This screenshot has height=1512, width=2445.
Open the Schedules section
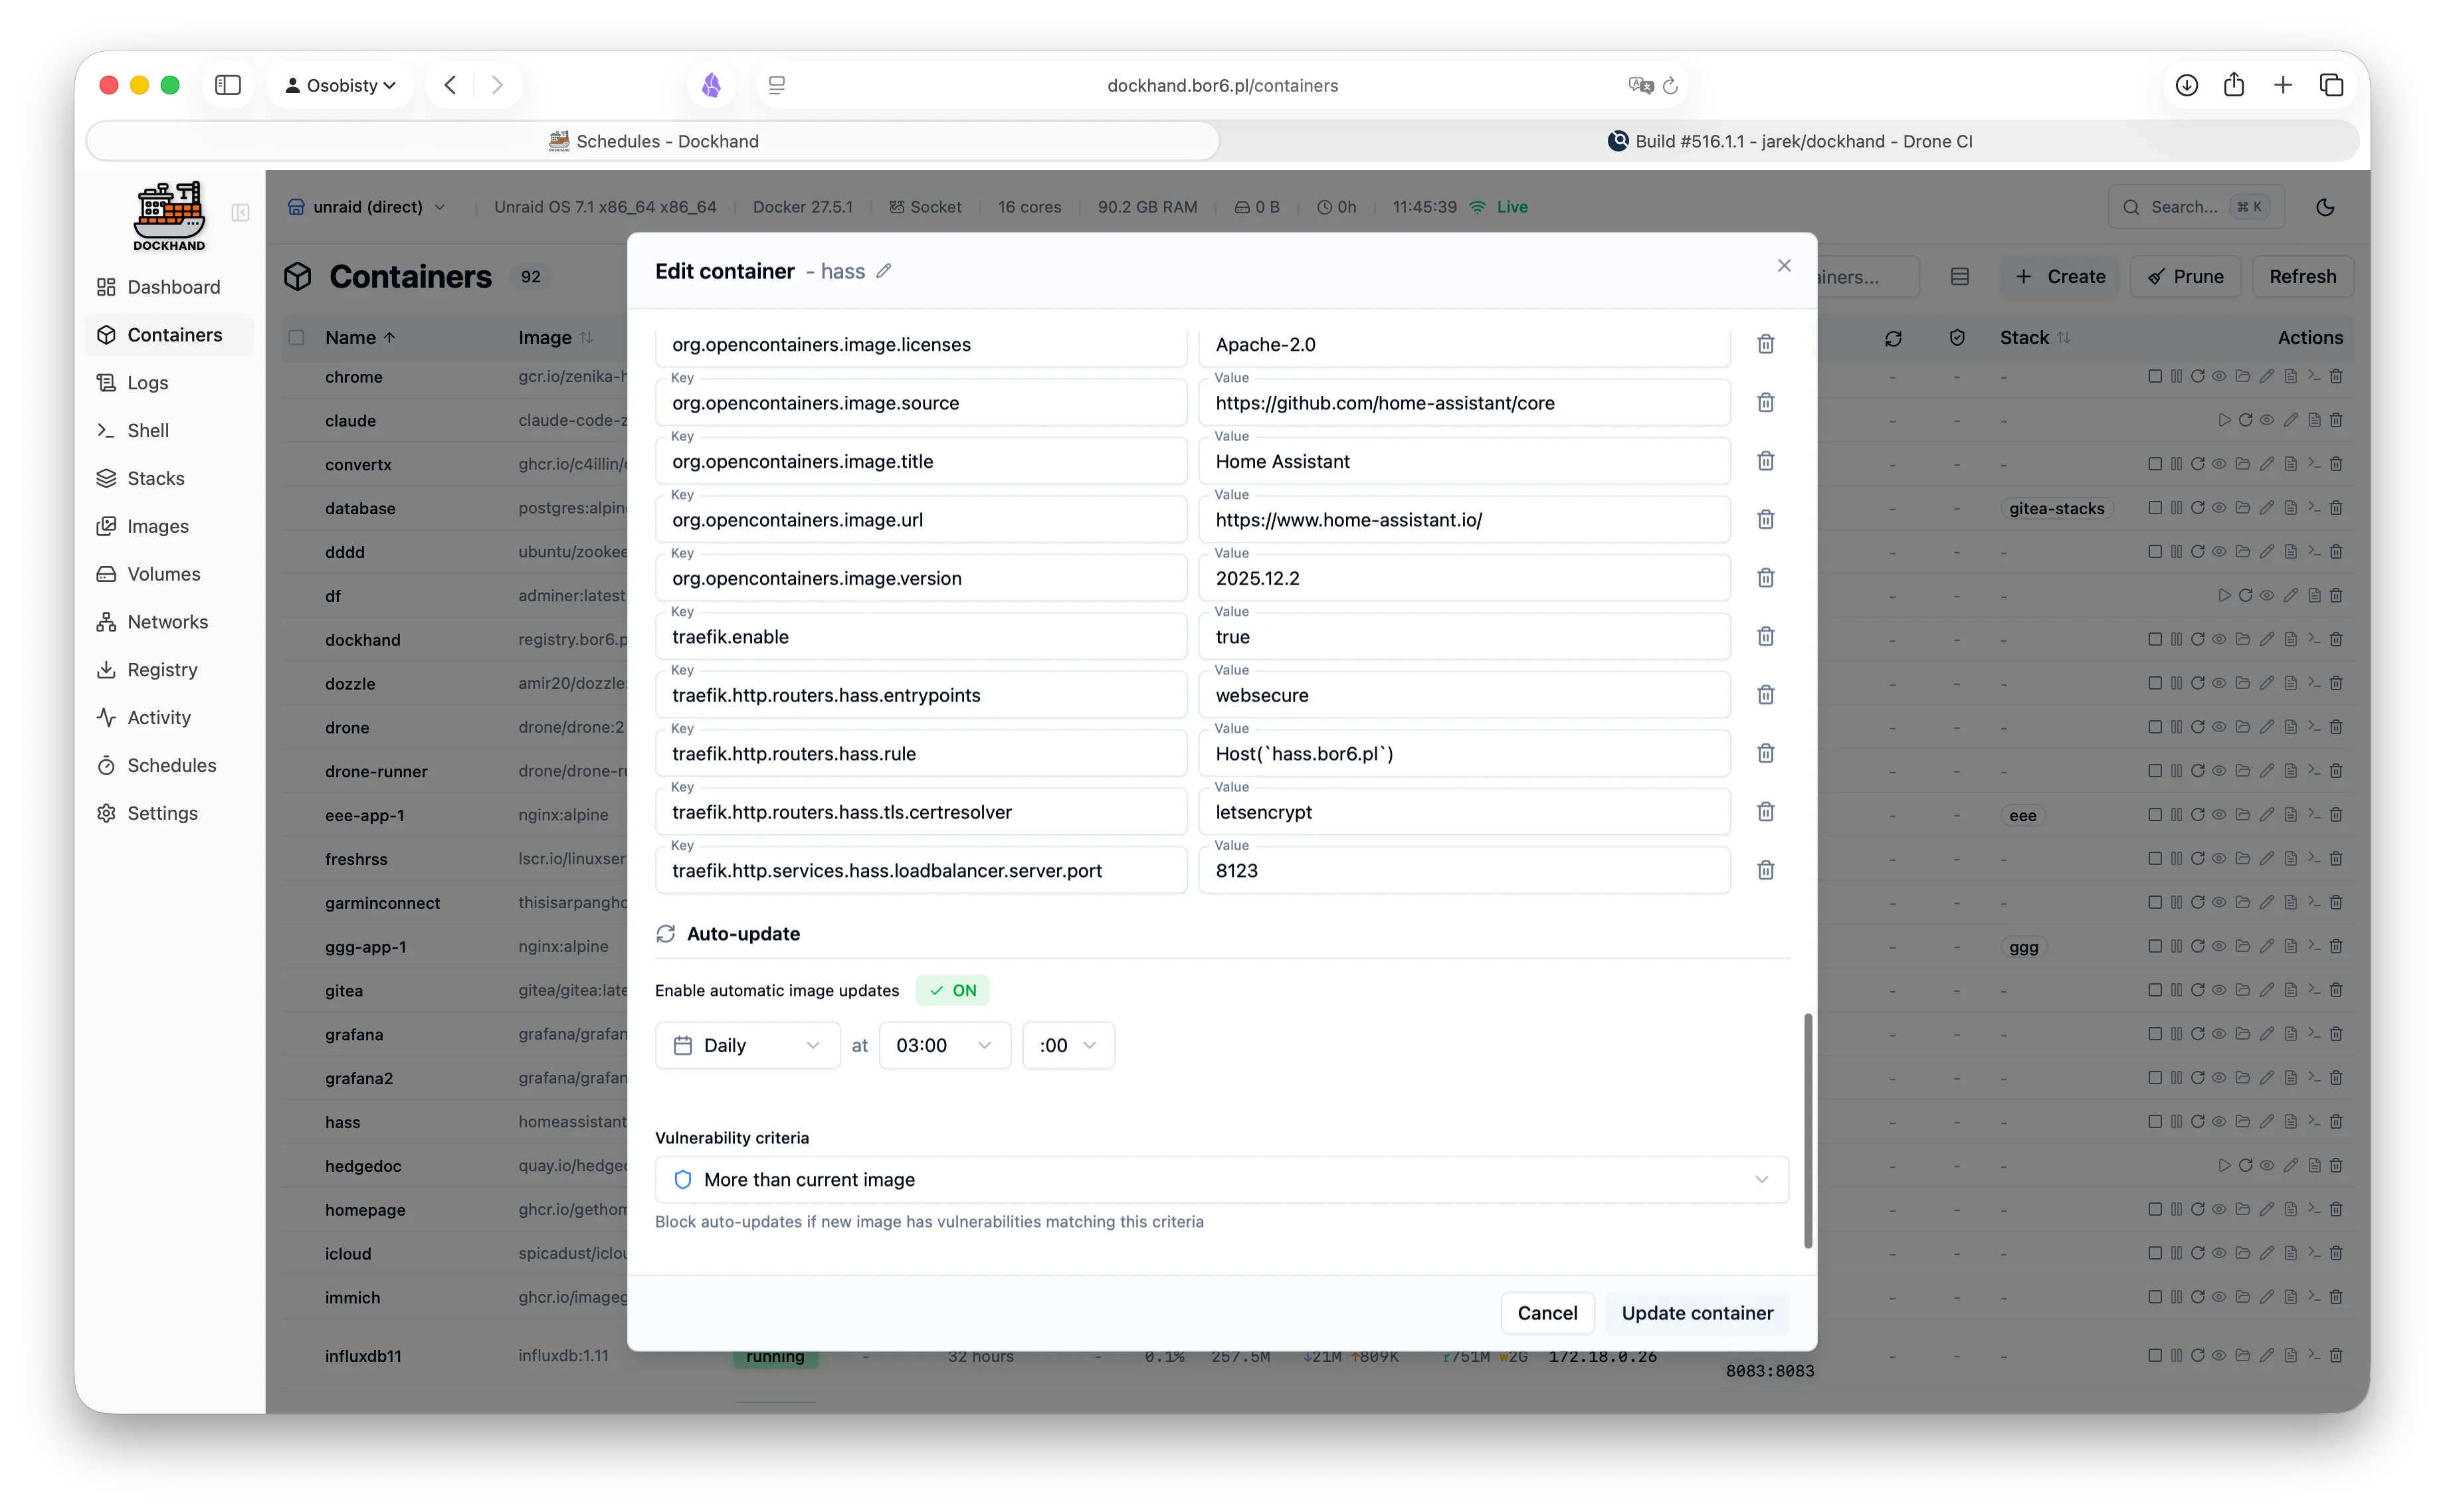click(169, 765)
